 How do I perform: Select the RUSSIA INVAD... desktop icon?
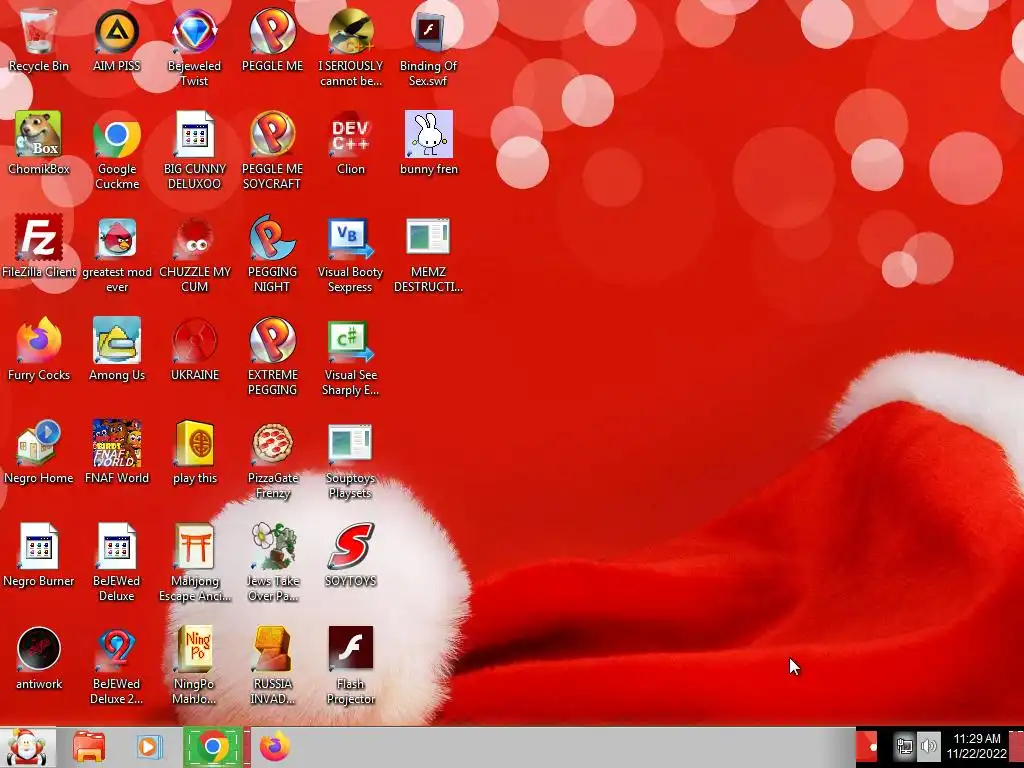coord(272,666)
